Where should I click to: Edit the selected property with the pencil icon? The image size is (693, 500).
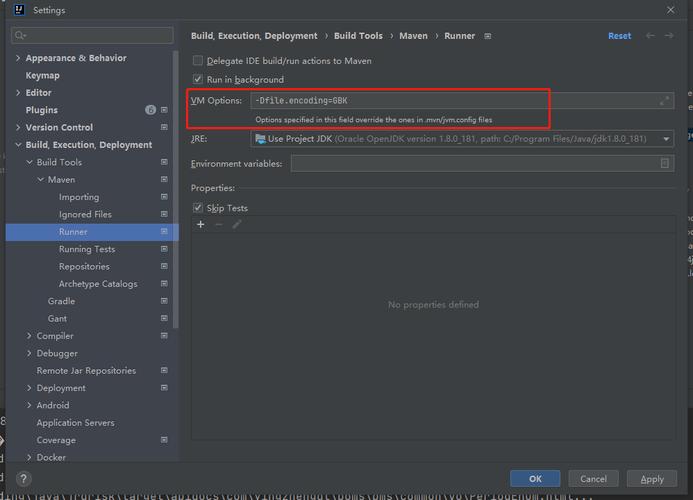(x=237, y=225)
